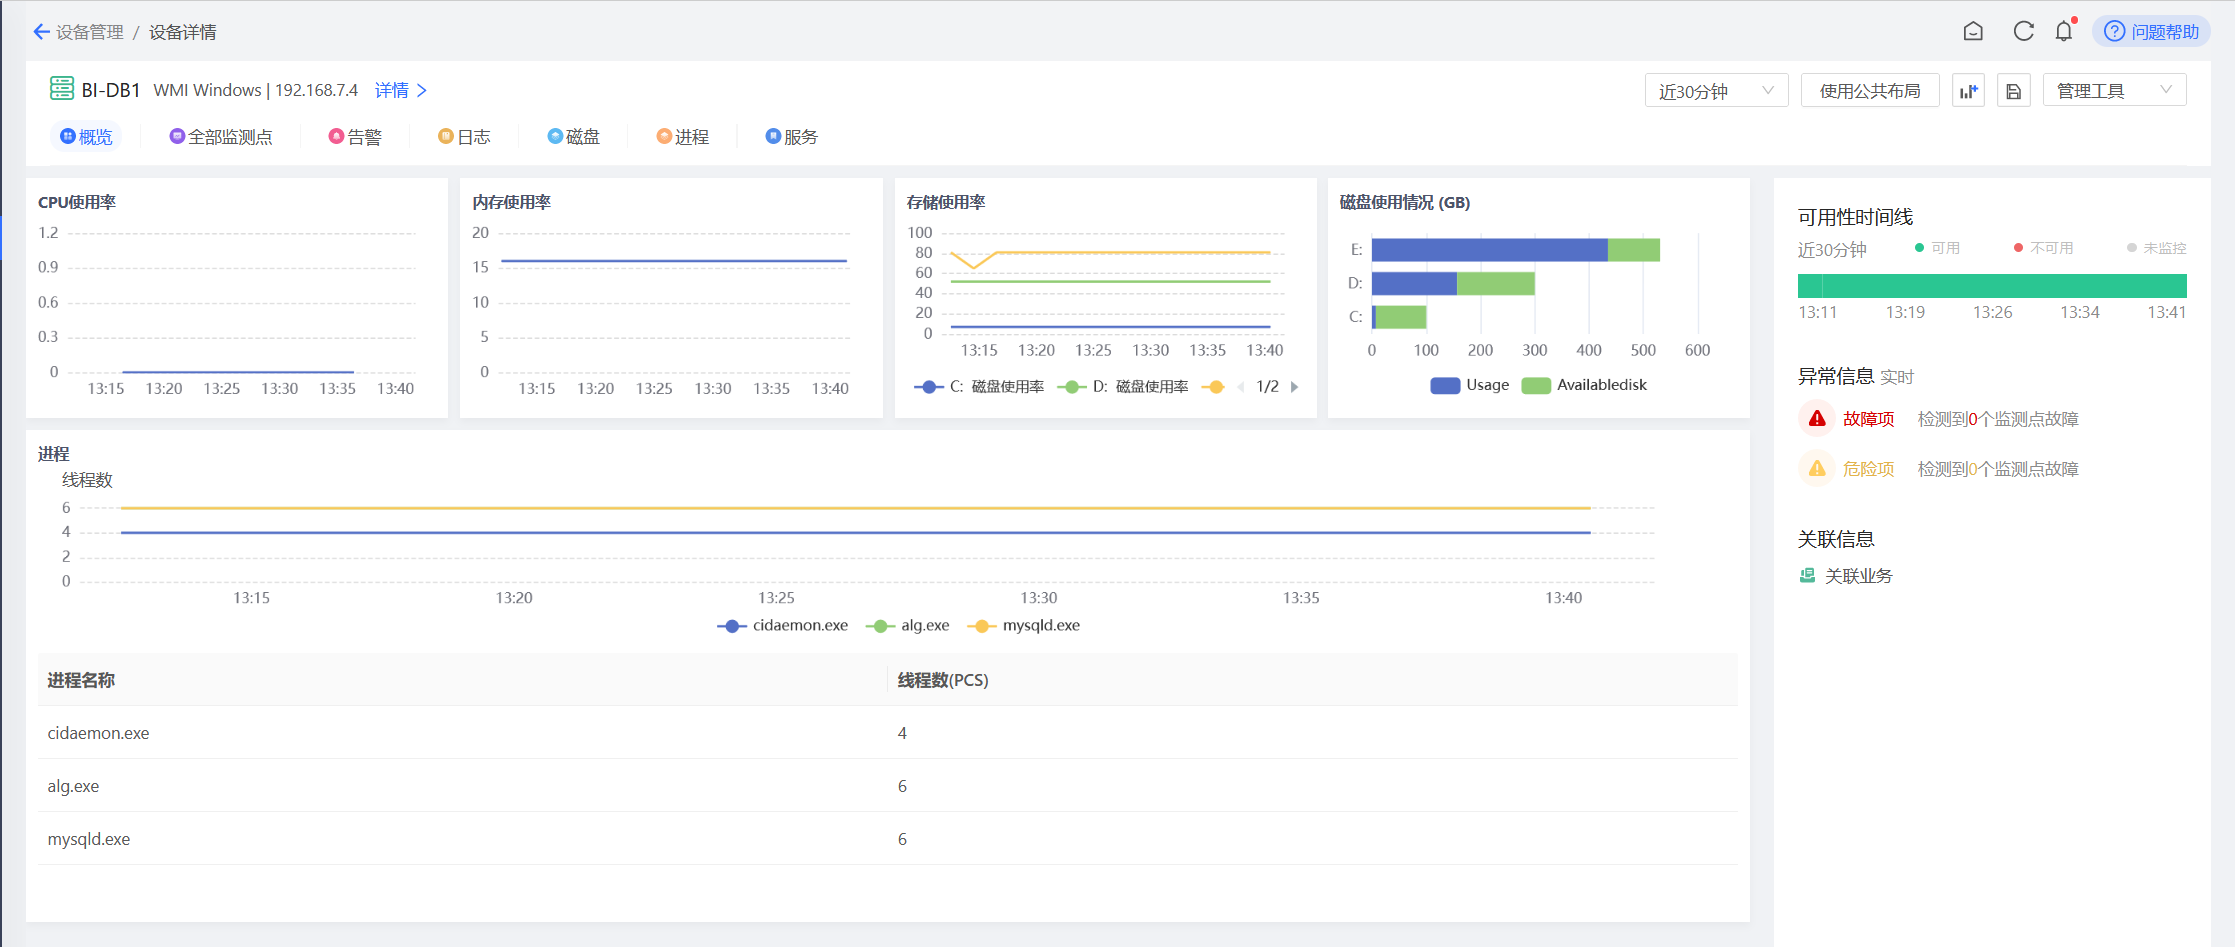Screen dimensions: 2235x947
Task: Click the device IP 192.168.7.4 text
Action: (316, 90)
